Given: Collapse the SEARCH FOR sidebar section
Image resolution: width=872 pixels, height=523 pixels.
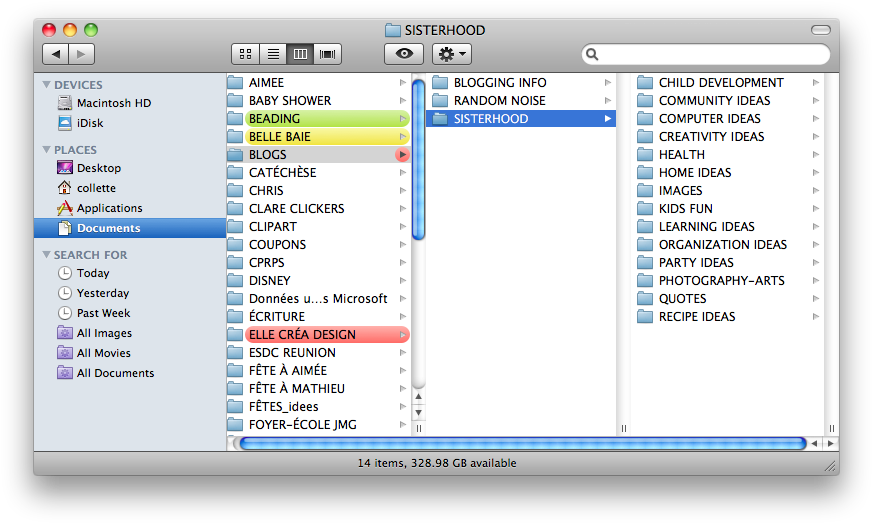Looking at the screenshot, I should point(47,255).
